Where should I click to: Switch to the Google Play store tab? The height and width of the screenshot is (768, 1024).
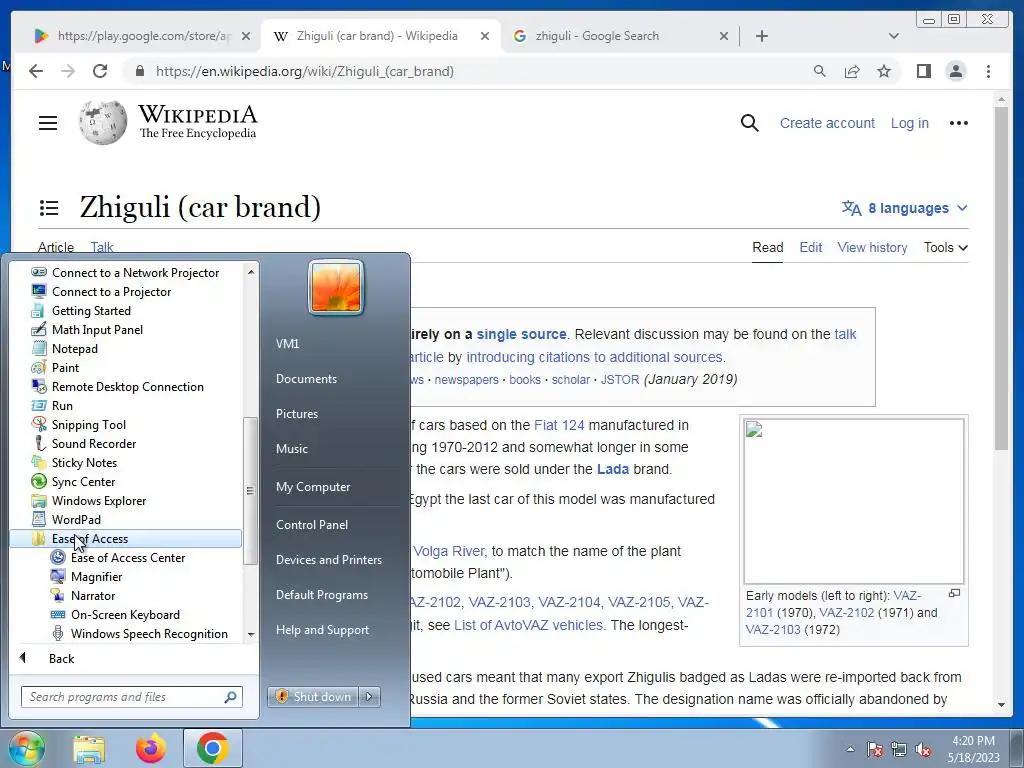click(143, 36)
